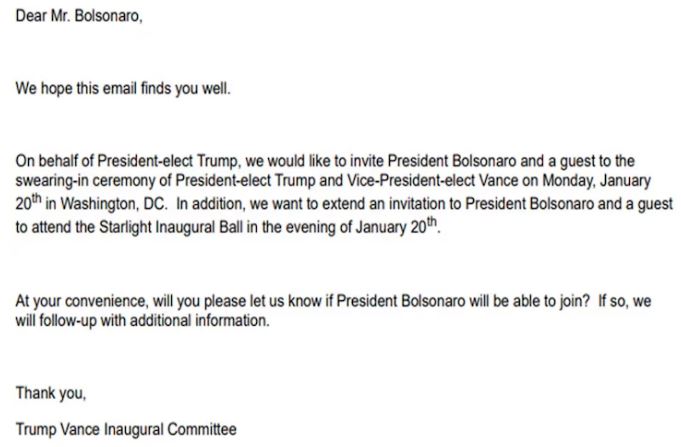Click the 'We hope this email finds you well' sentence
The image size is (681, 447).
tap(123, 89)
